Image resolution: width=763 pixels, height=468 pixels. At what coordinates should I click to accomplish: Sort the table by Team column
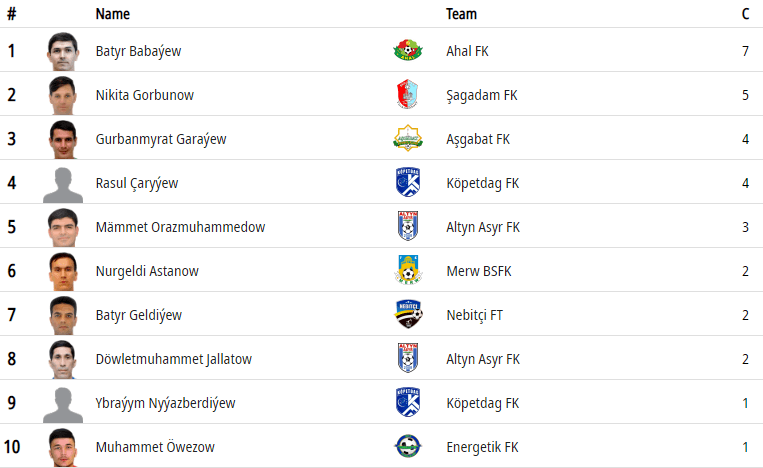(x=461, y=14)
